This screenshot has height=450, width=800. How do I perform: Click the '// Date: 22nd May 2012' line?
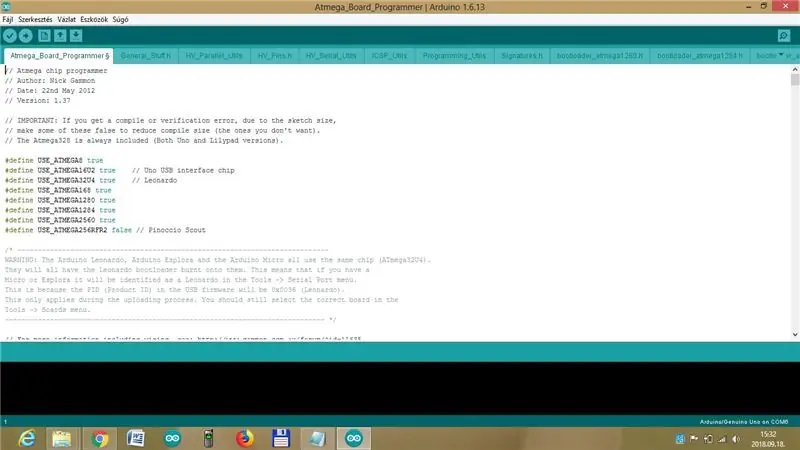[x=50, y=90]
